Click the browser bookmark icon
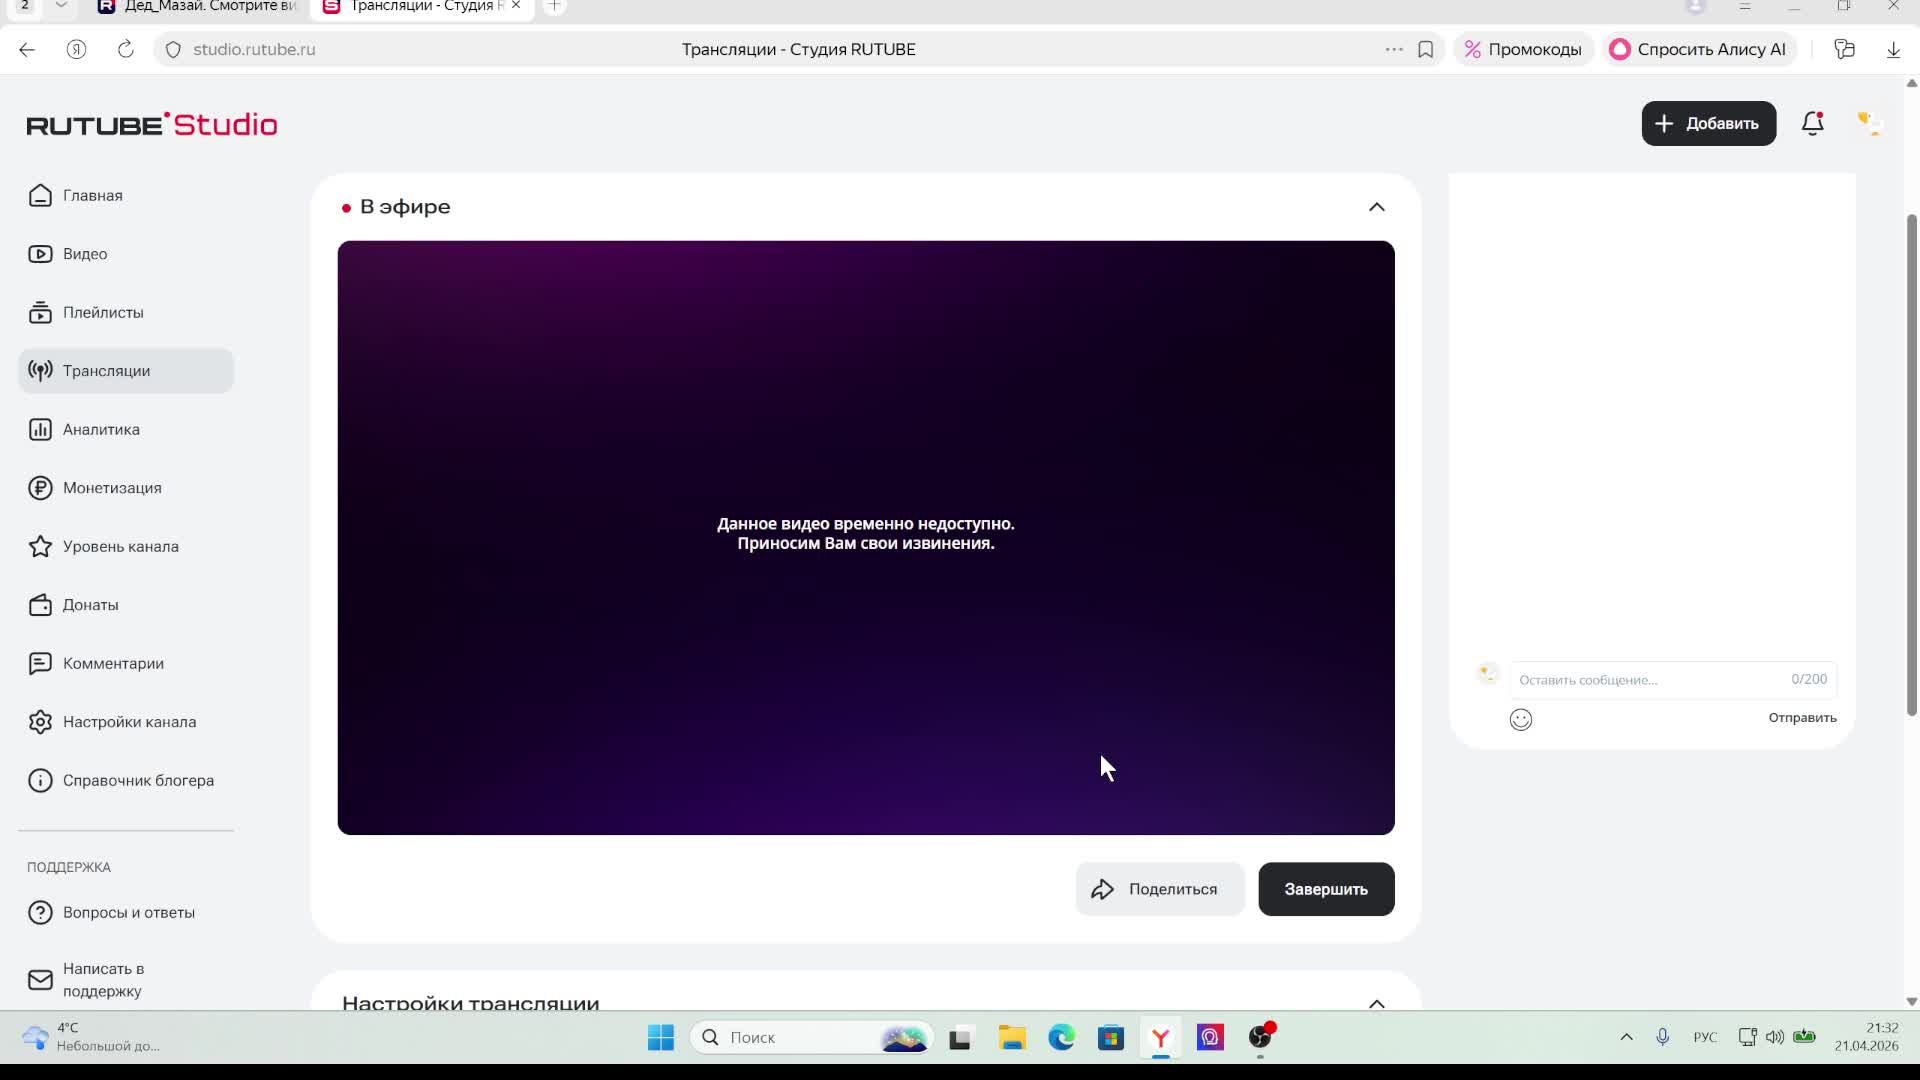Viewport: 1920px width, 1080px height. (1425, 49)
